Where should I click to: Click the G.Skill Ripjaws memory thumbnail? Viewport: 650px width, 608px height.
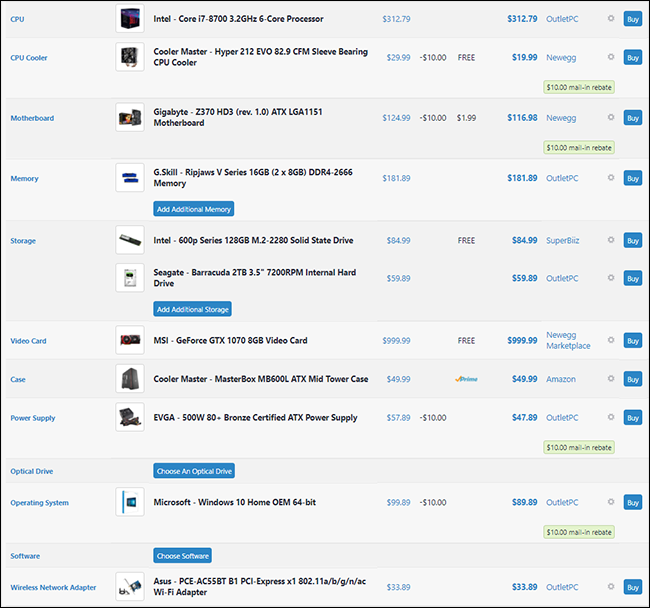click(130, 177)
